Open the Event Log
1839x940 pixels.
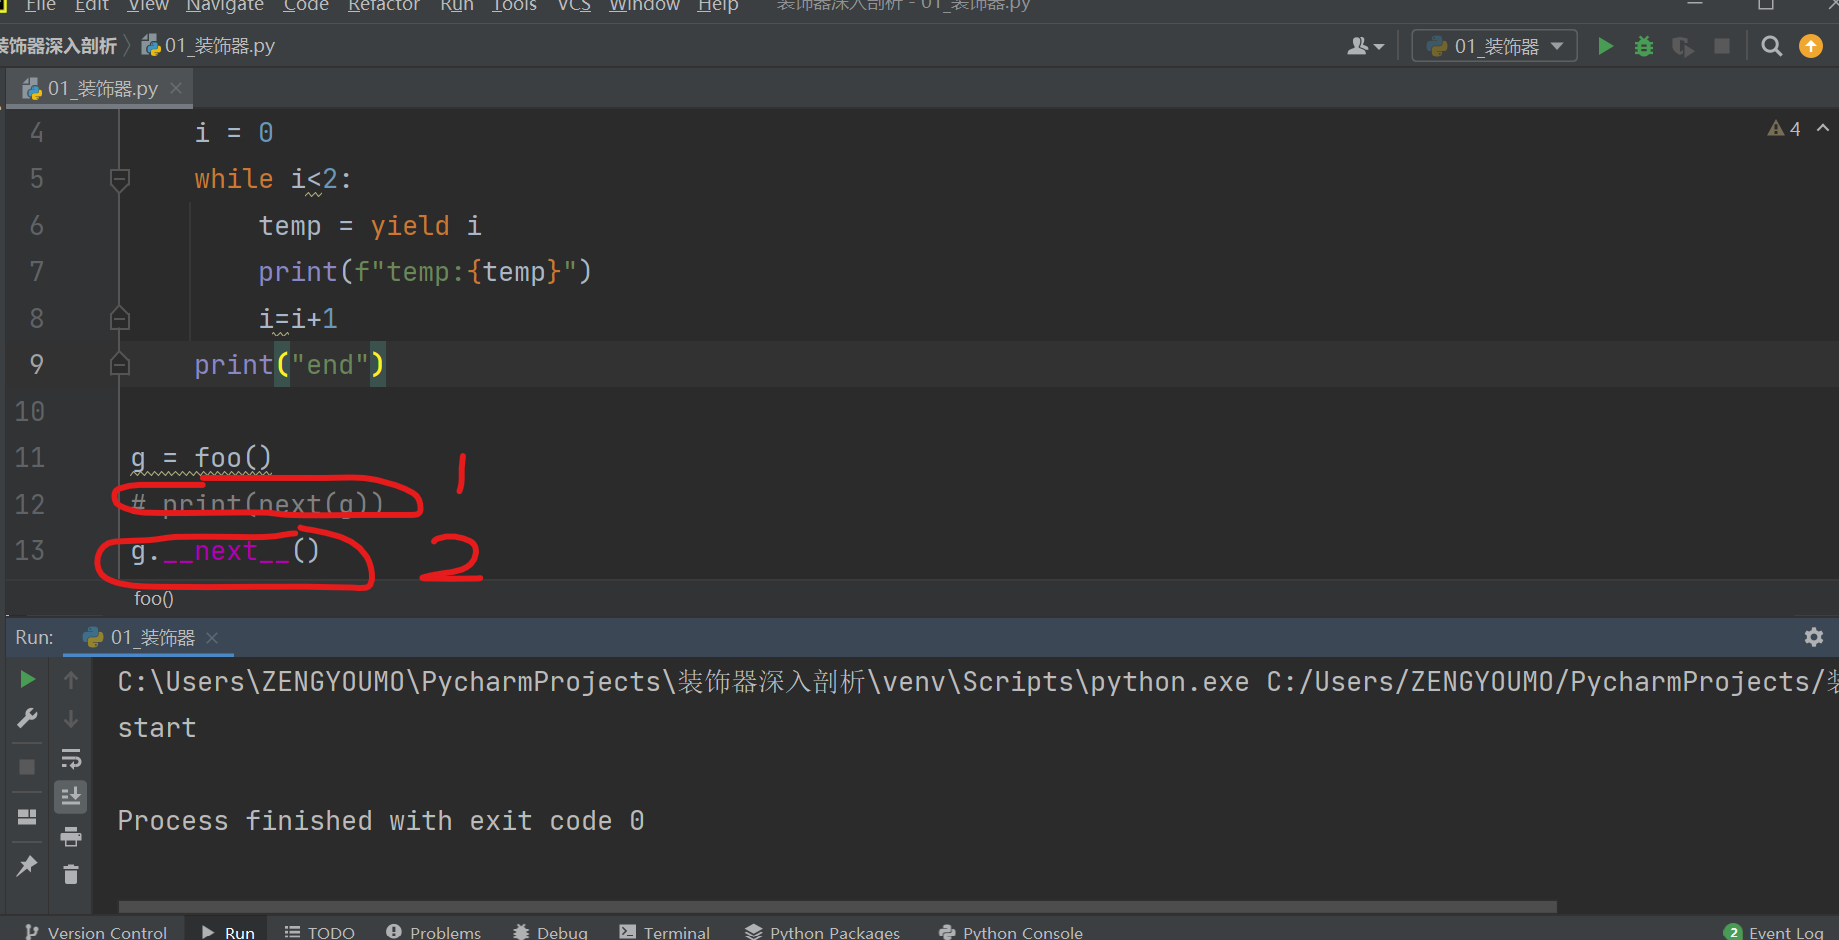[x=1775, y=932]
